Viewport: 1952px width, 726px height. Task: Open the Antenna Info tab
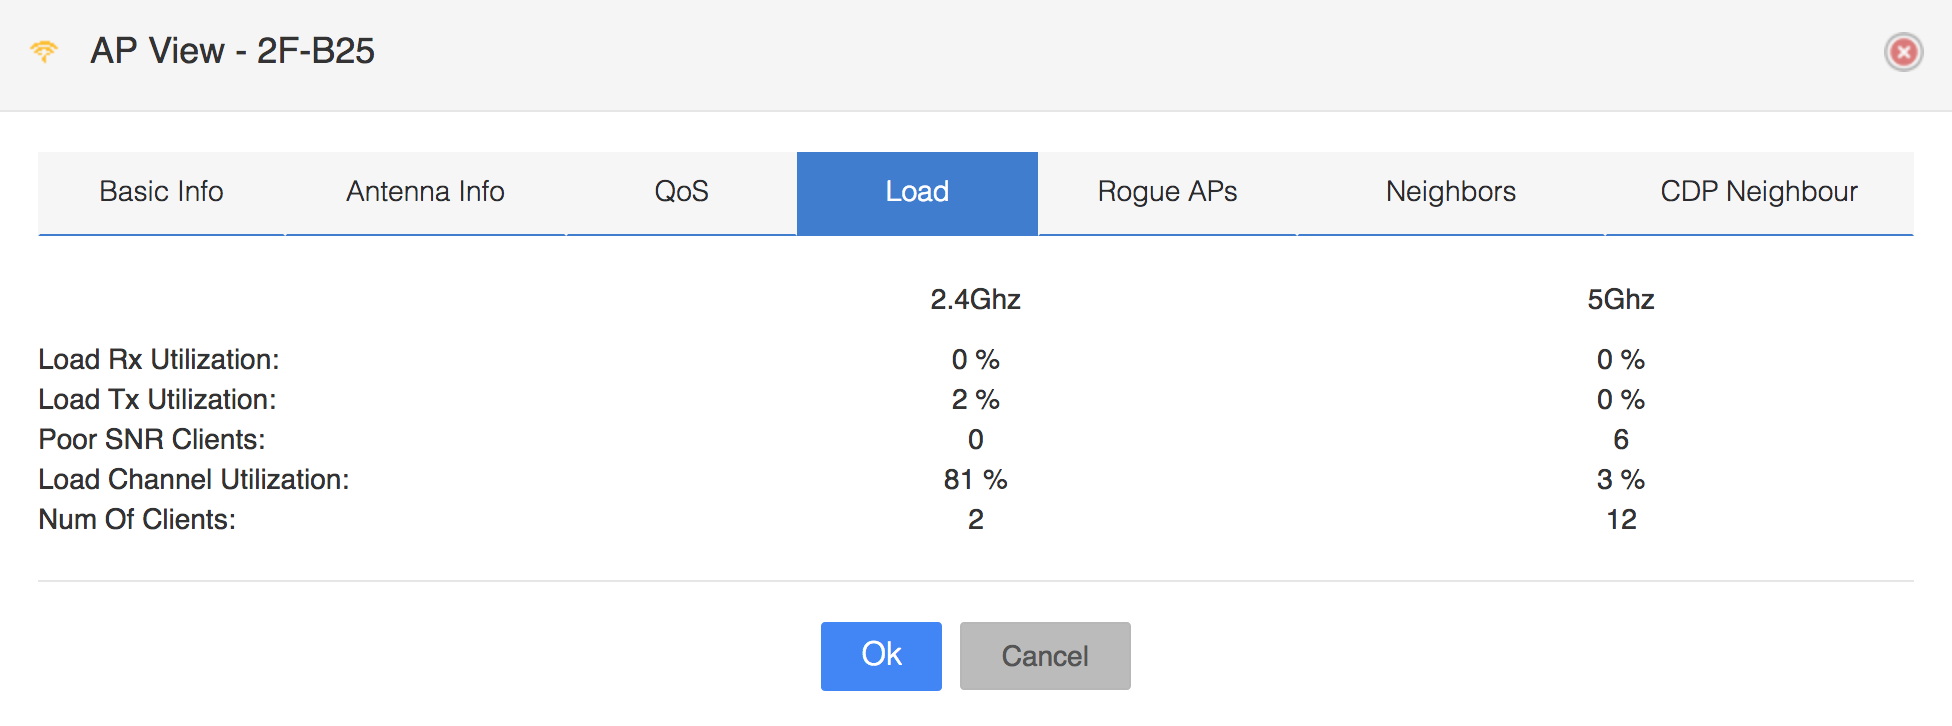coord(426,192)
